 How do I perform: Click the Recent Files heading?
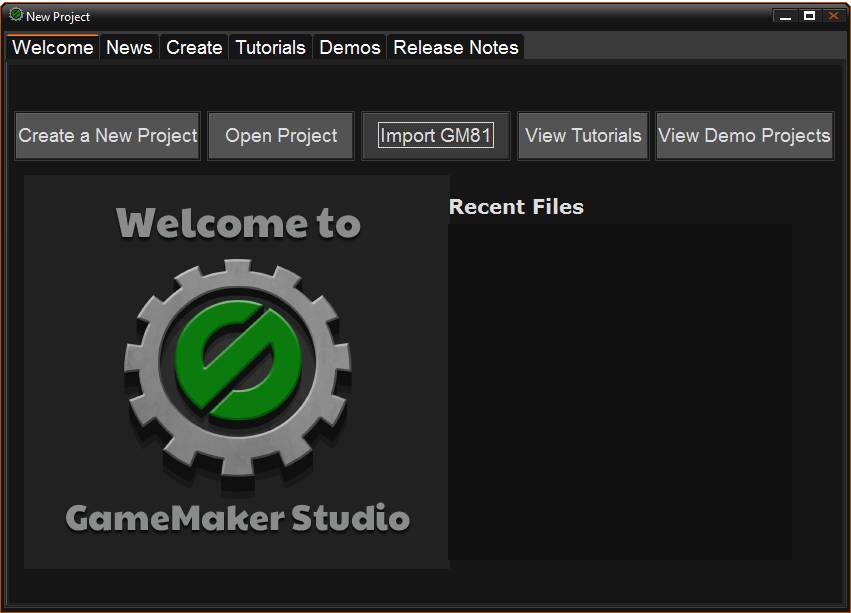(x=516, y=207)
